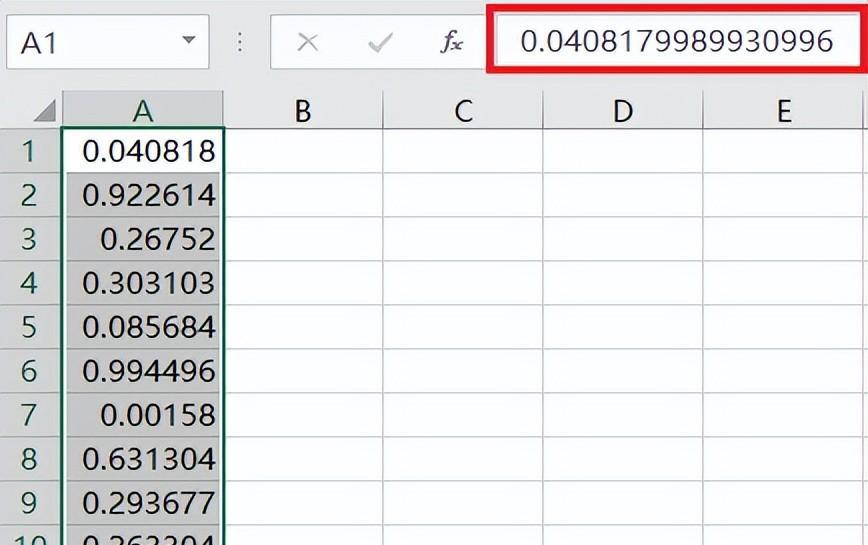Select row 6 header
The image size is (868, 545).
coord(29,371)
